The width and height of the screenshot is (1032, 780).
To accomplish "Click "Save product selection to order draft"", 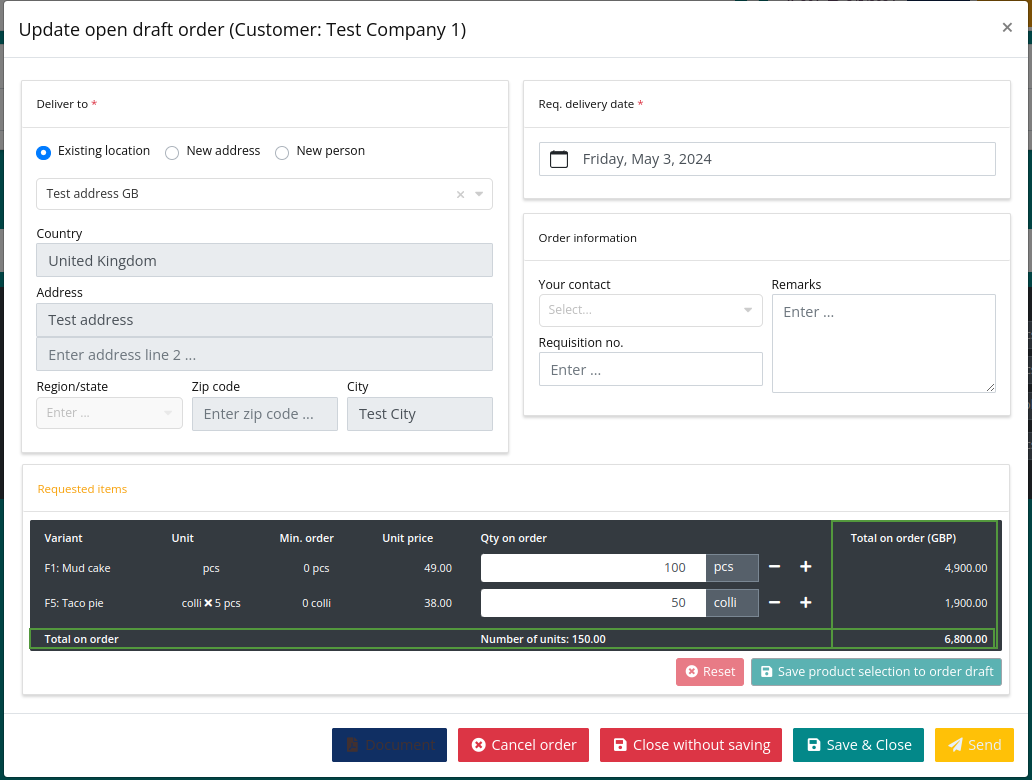I will (876, 671).
